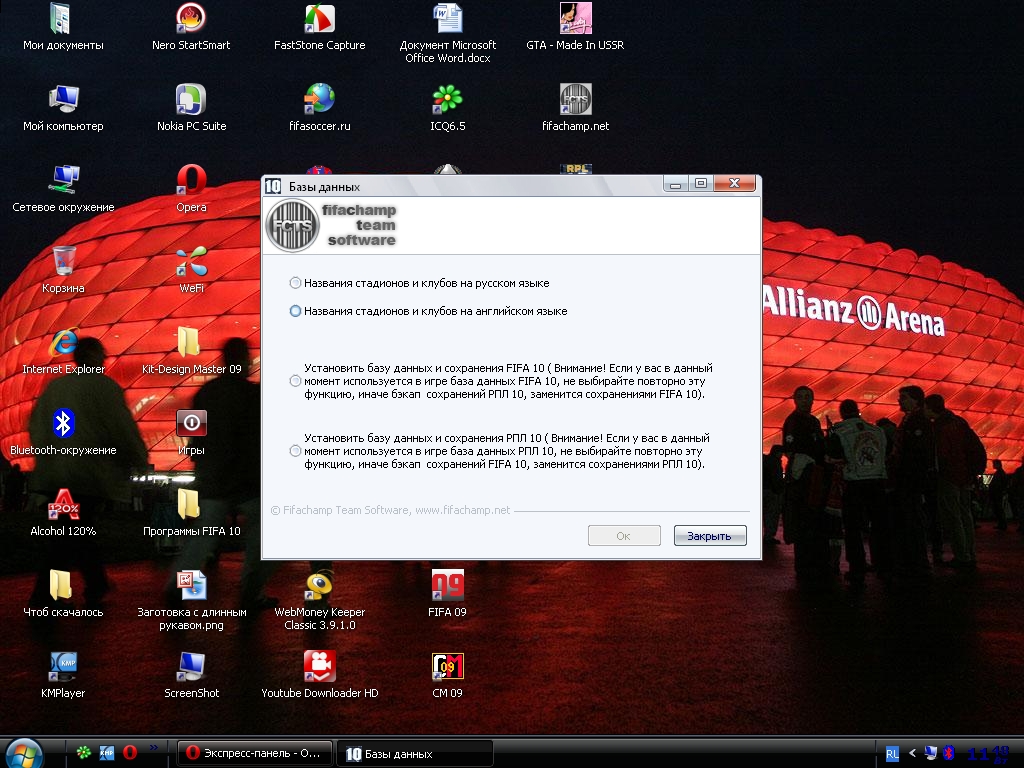Open Сетевое окружение icon

(x=63, y=189)
